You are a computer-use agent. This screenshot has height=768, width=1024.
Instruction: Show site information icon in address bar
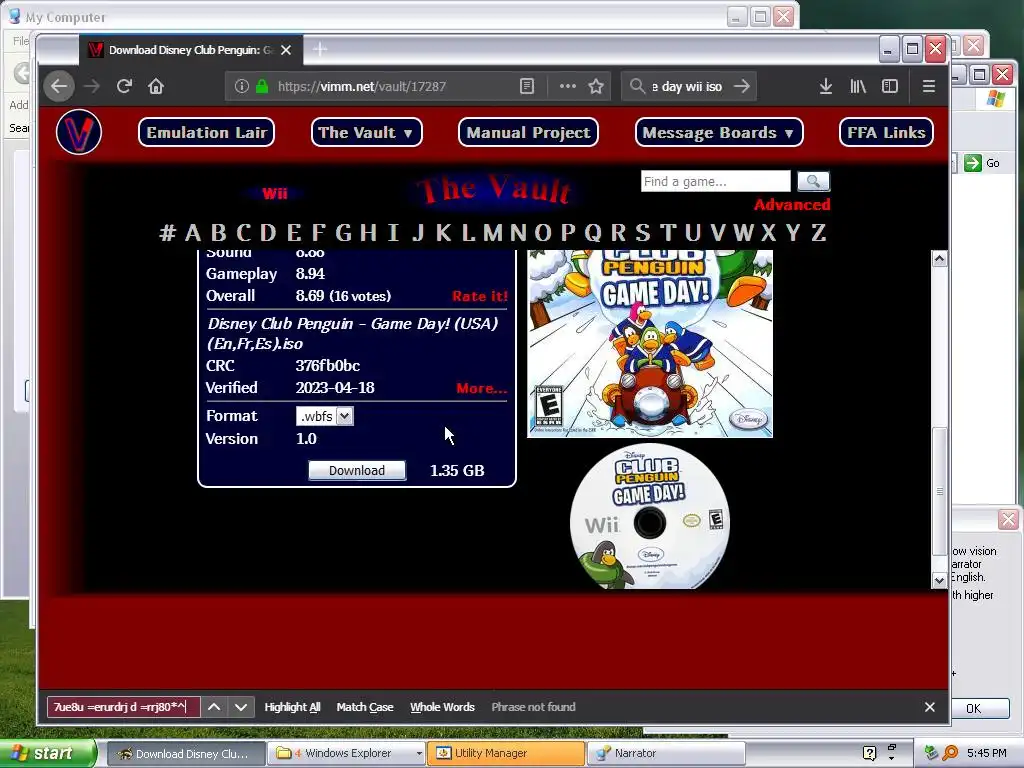pyautogui.click(x=242, y=86)
